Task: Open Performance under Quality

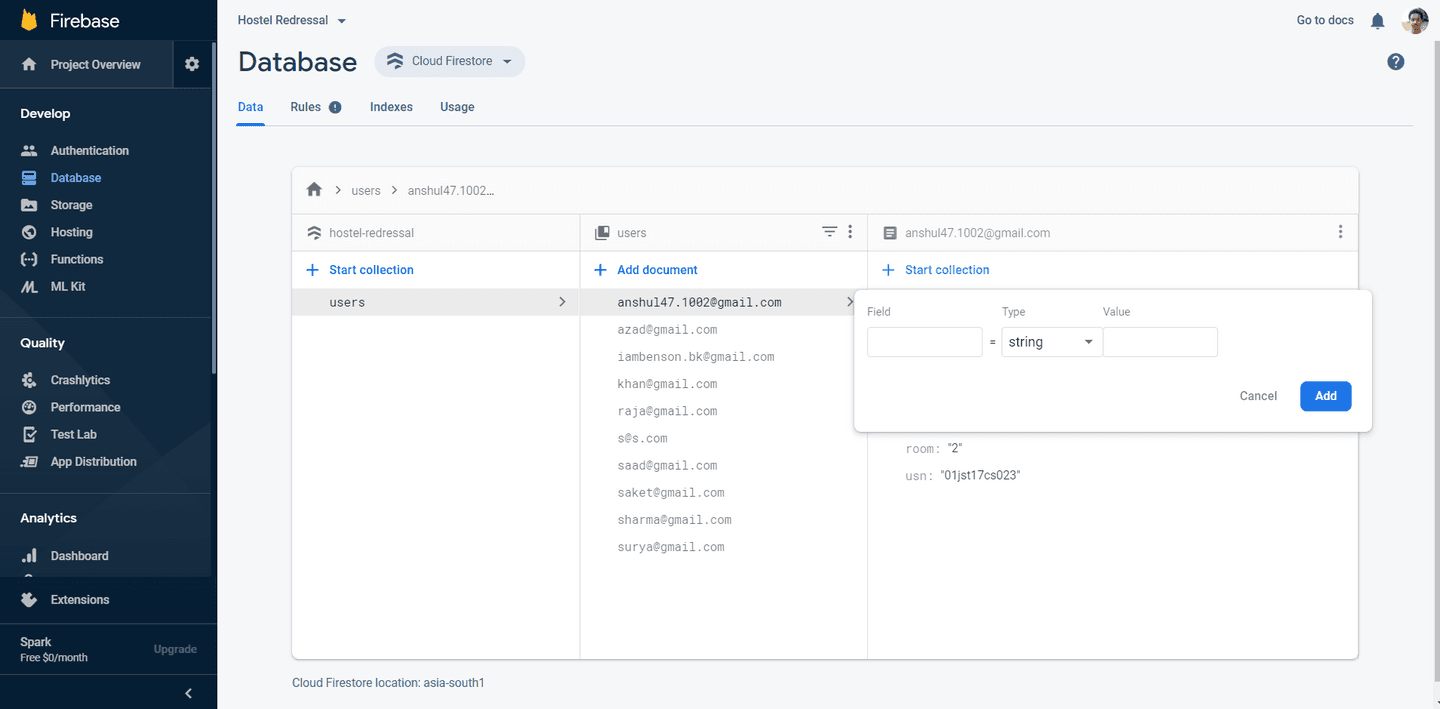Action: click(x=85, y=407)
